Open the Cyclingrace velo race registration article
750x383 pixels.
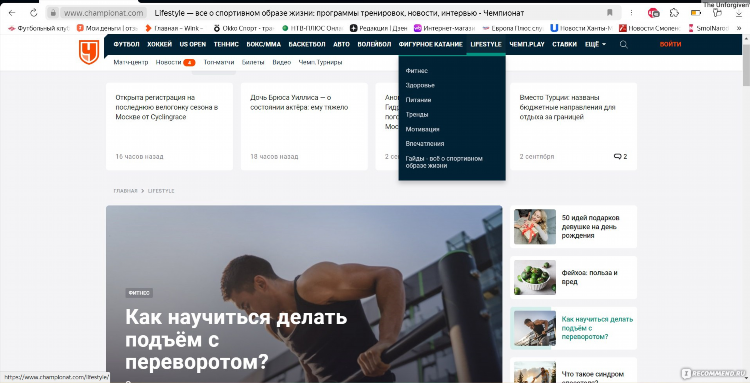(169, 126)
